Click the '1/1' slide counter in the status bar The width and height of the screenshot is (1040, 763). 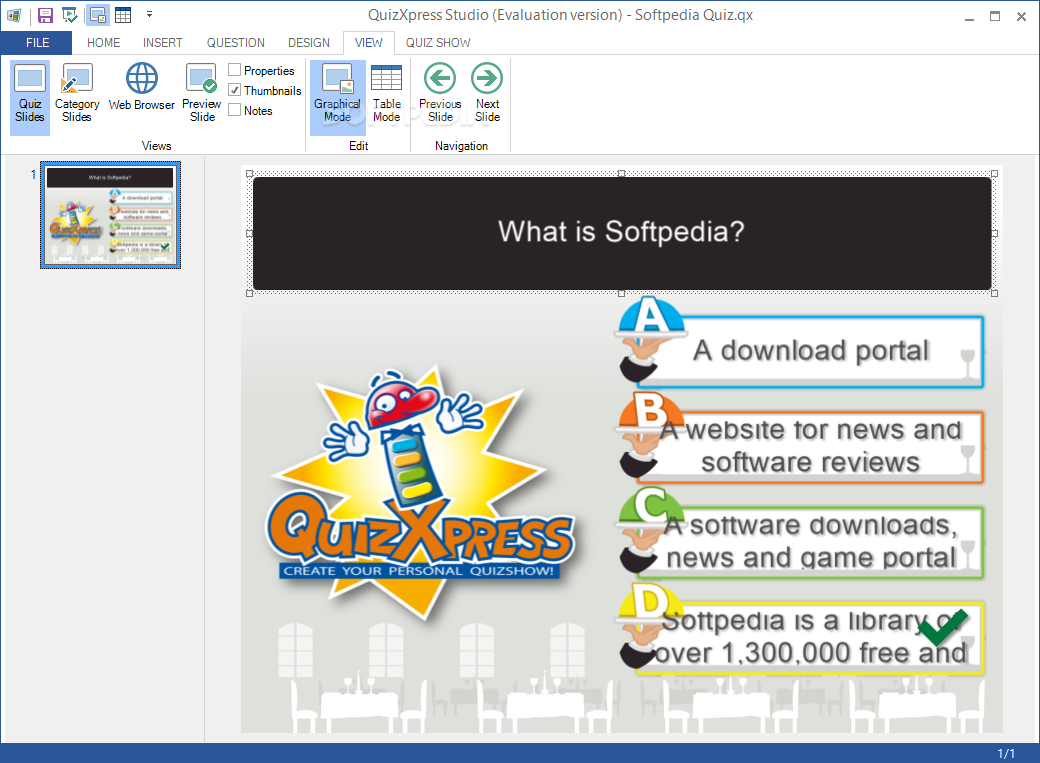[1006, 754]
